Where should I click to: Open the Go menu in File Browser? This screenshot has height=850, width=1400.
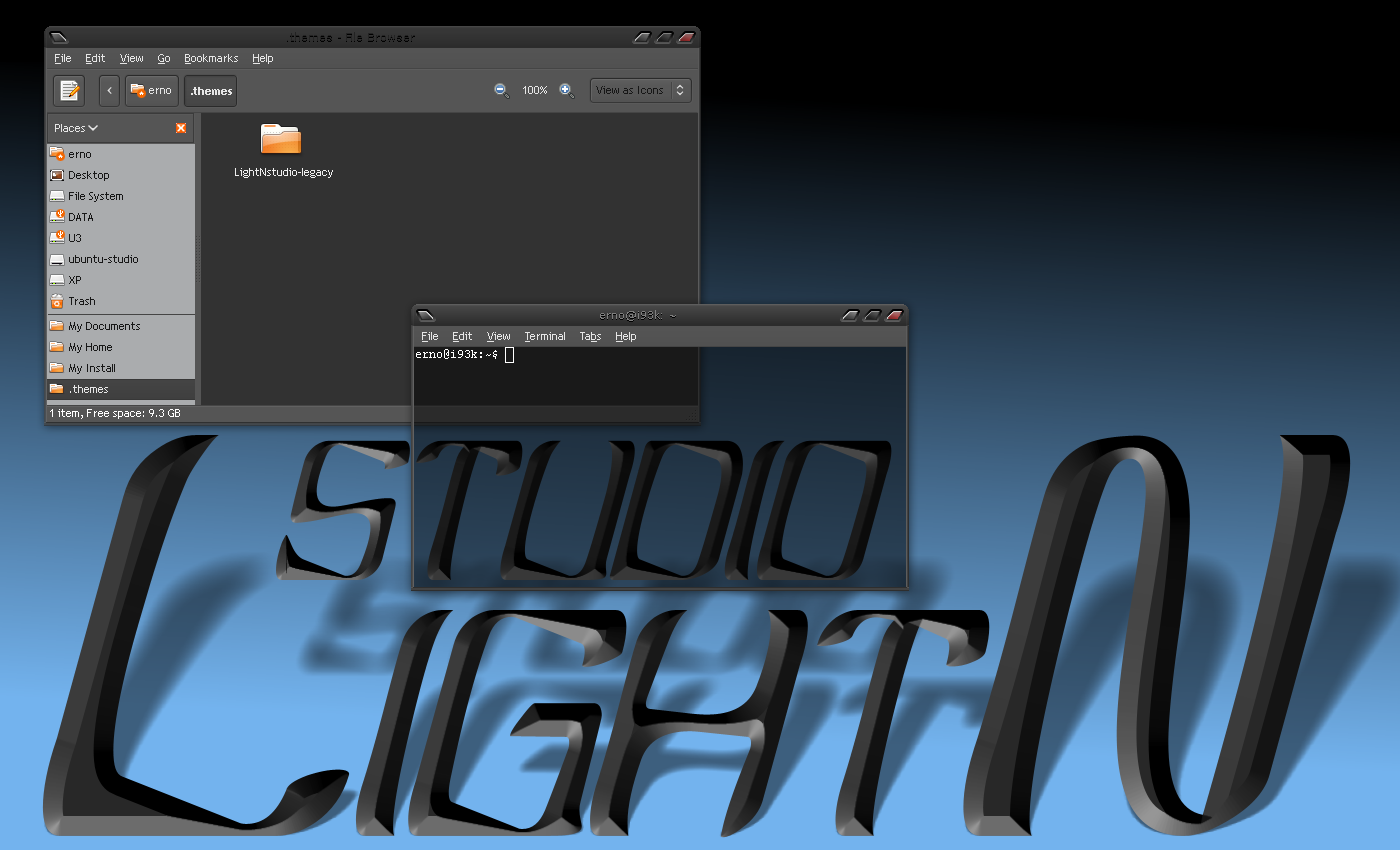coord(164,59)
